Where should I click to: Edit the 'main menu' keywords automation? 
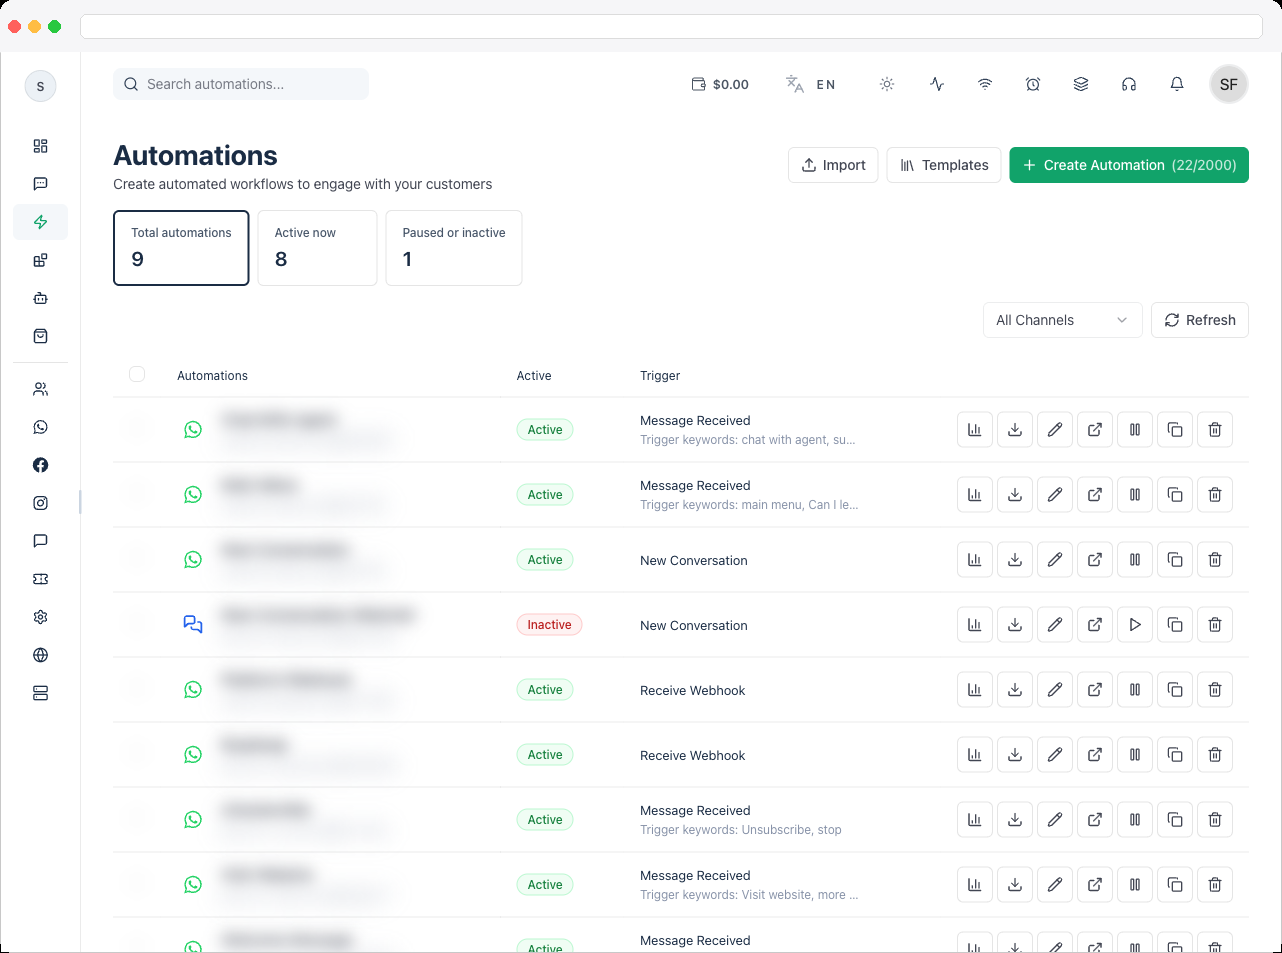[x=1055, y=495]
